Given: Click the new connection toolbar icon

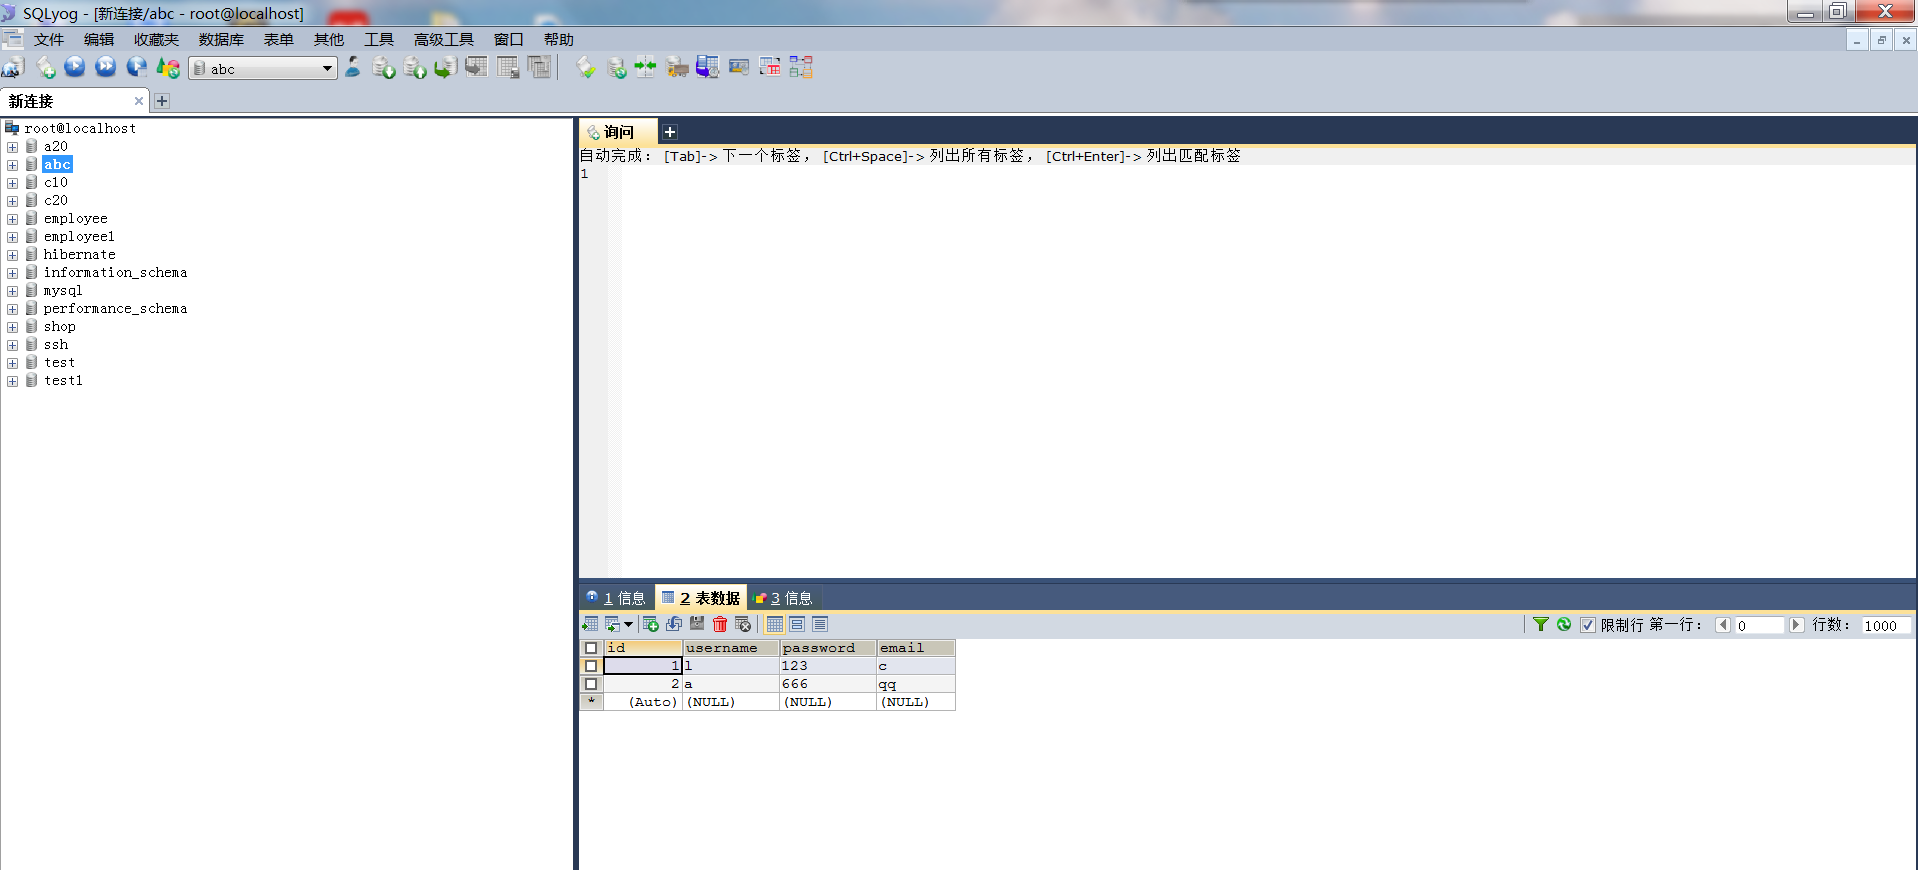Looking at the screenshot, I should tap(13, 68).
